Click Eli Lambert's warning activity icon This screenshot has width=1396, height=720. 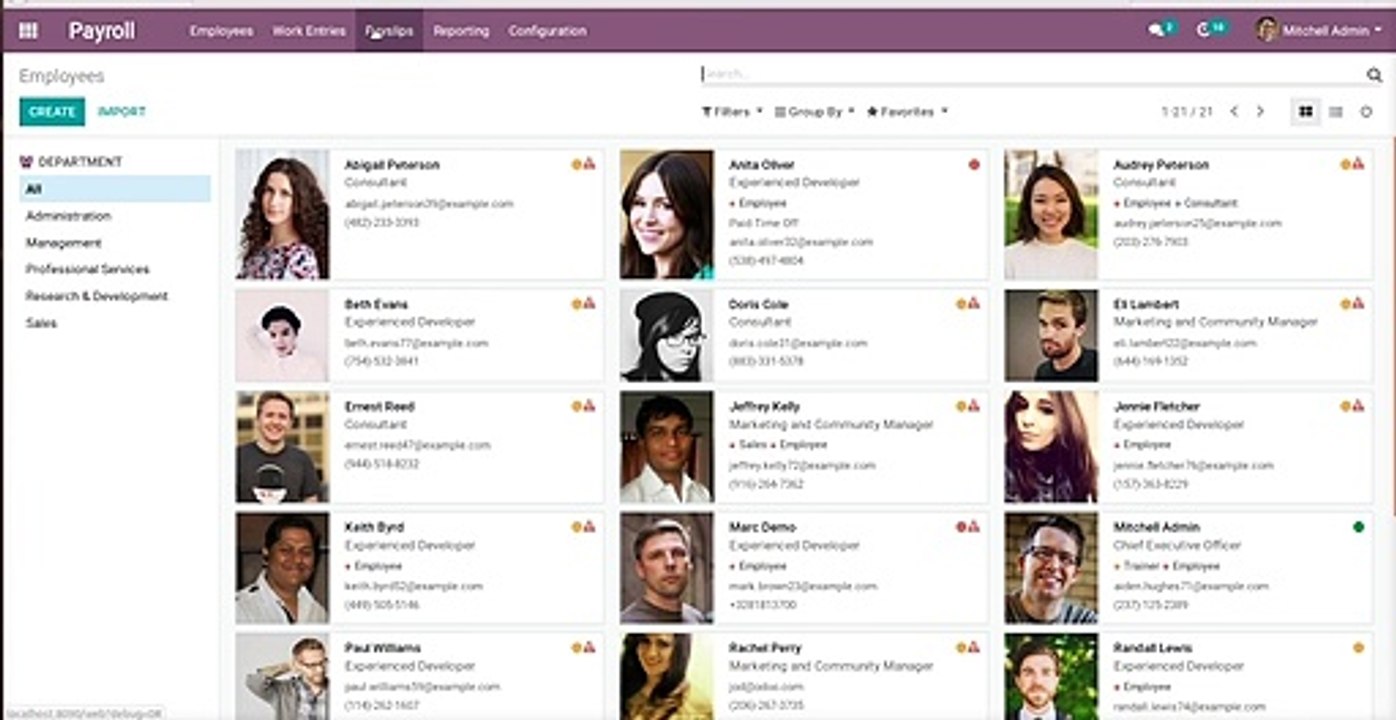pos(1358,303)
